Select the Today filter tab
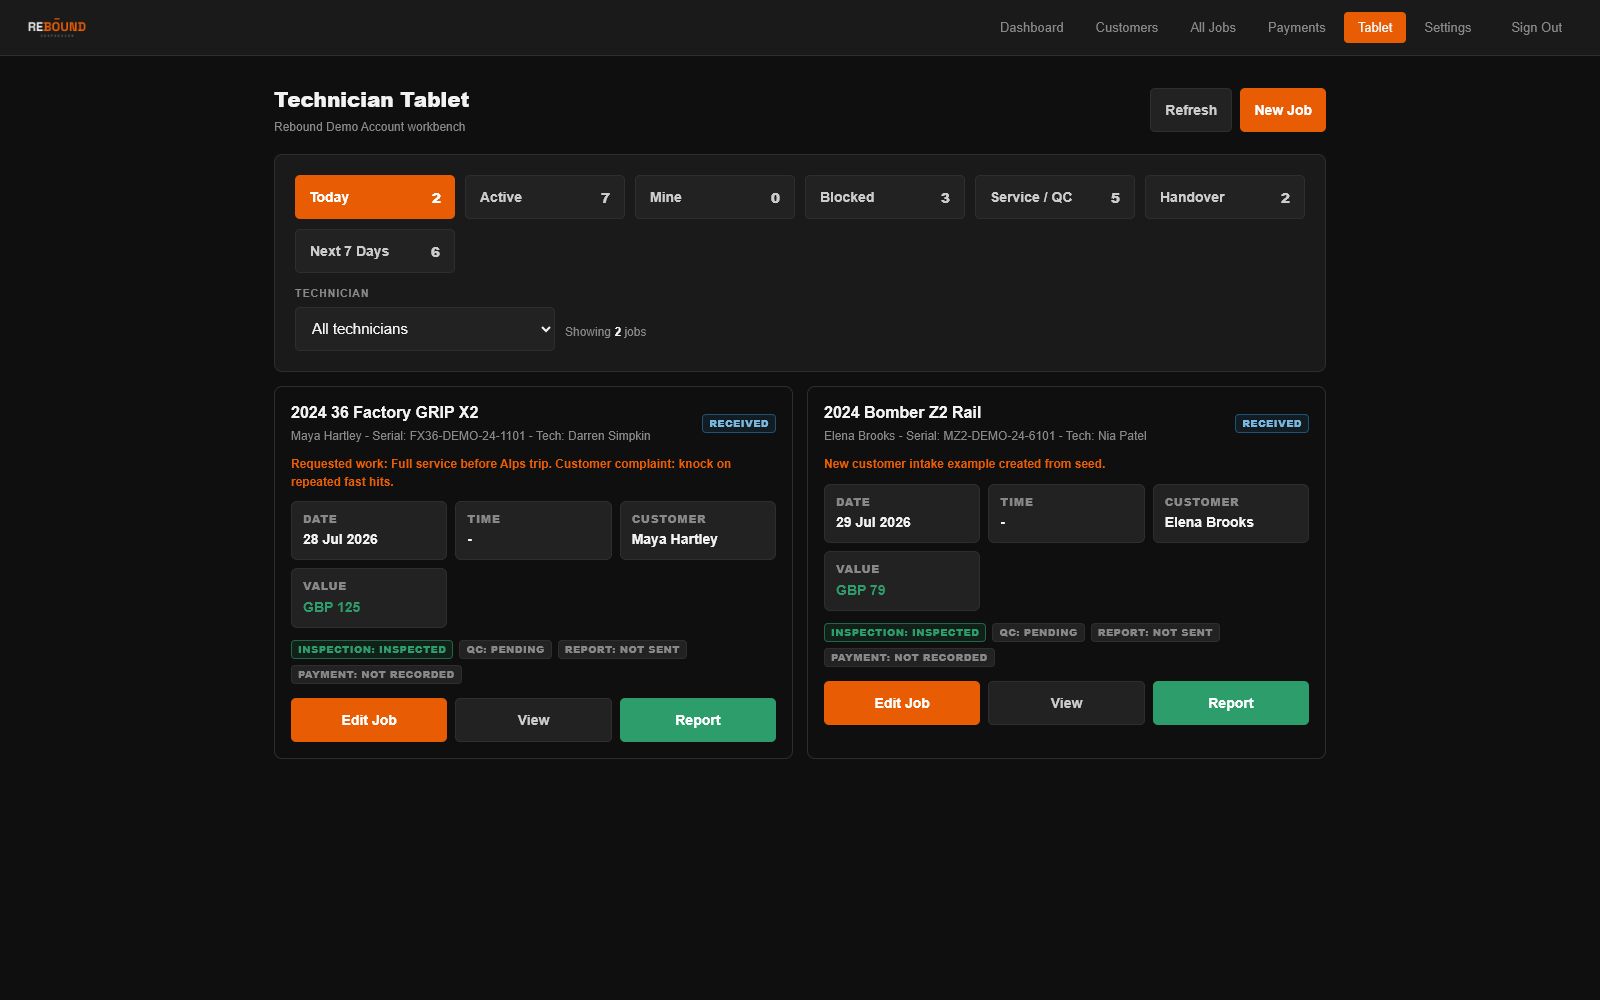The height and width of the screenshot is (1000, 1600). pyautogui.click(x=374, y=197)
